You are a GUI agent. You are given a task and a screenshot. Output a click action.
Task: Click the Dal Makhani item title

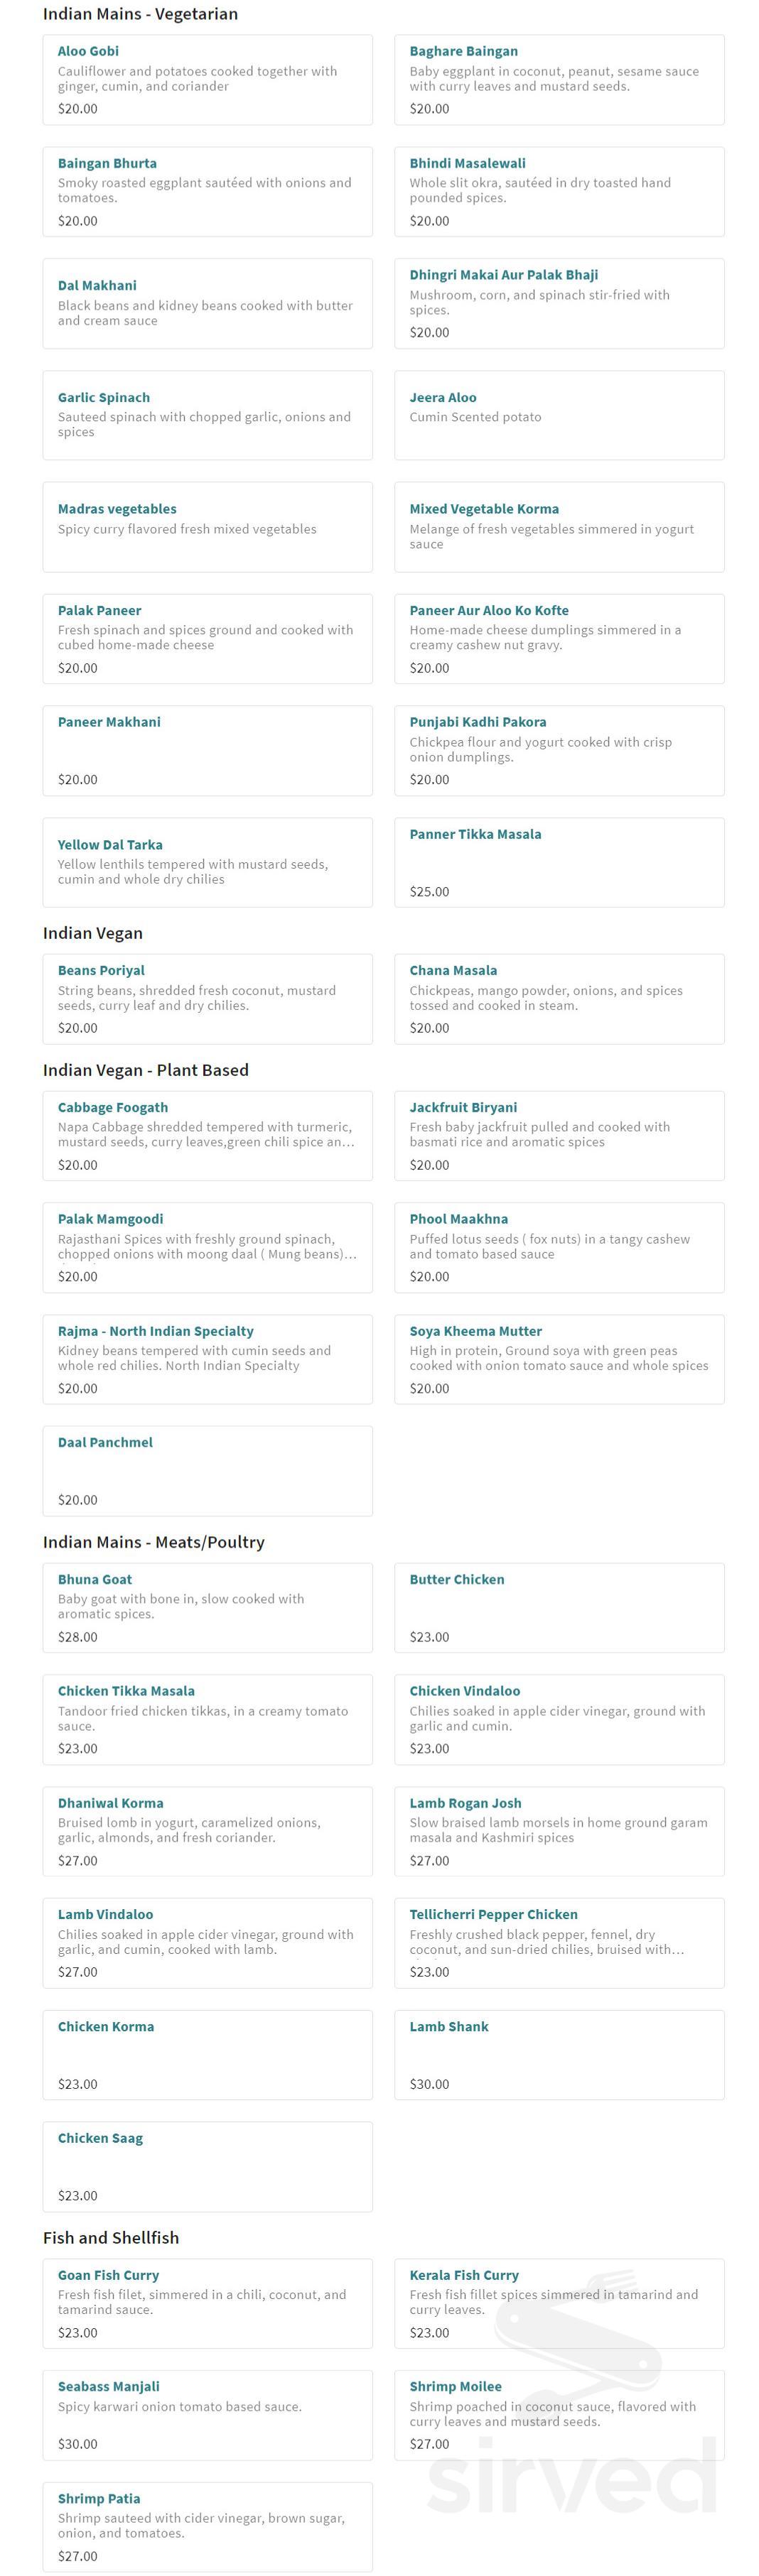point(97,286)
